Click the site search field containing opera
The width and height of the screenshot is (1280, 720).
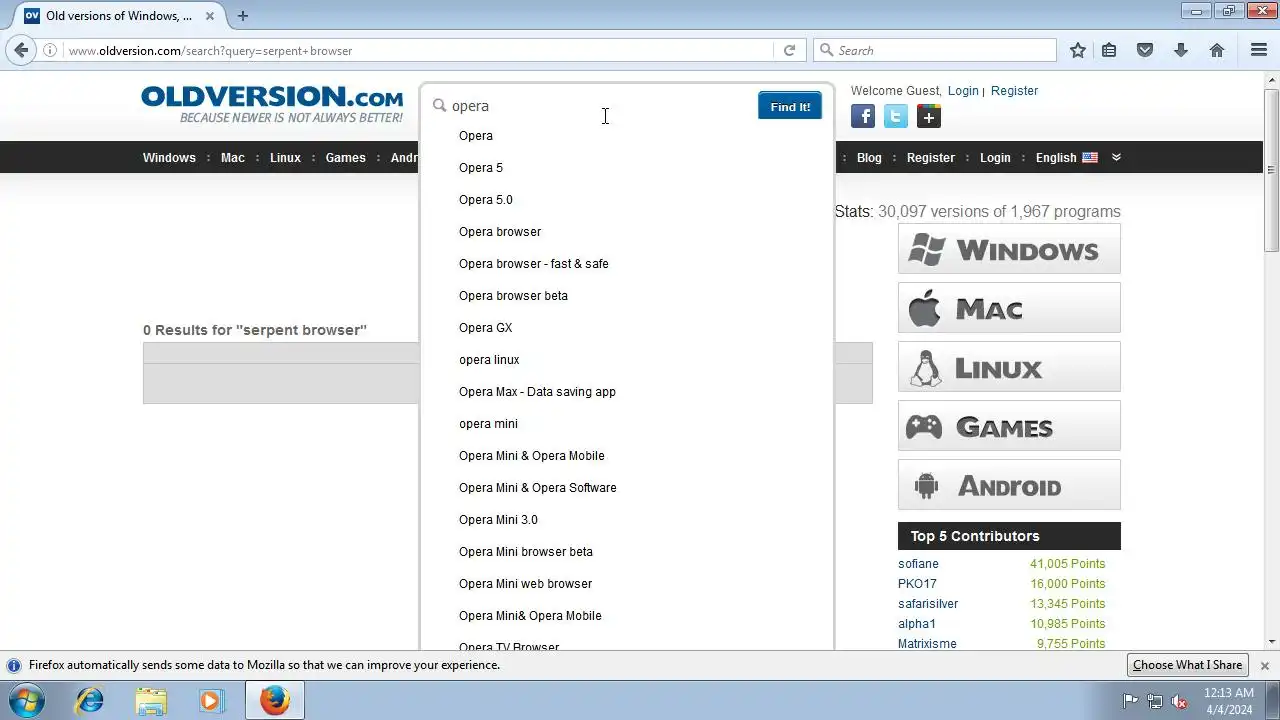pyautogui.click(x=600, y=105)
